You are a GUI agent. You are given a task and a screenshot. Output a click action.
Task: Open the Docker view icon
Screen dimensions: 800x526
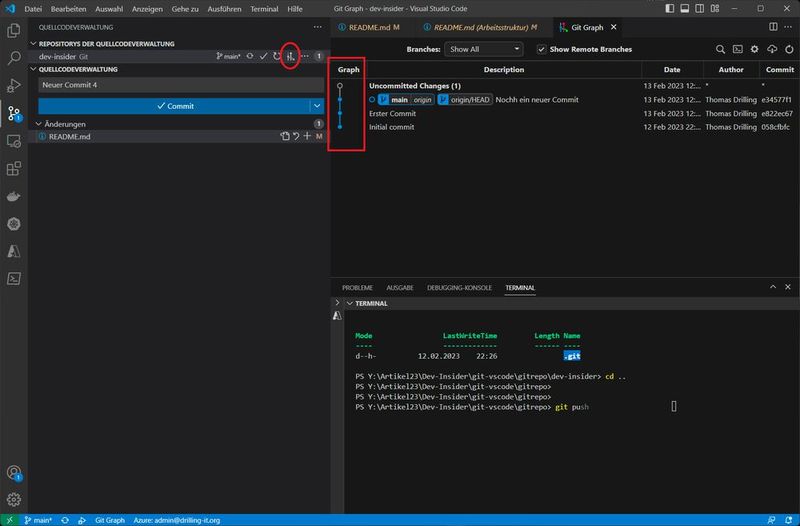coord(14,196)
